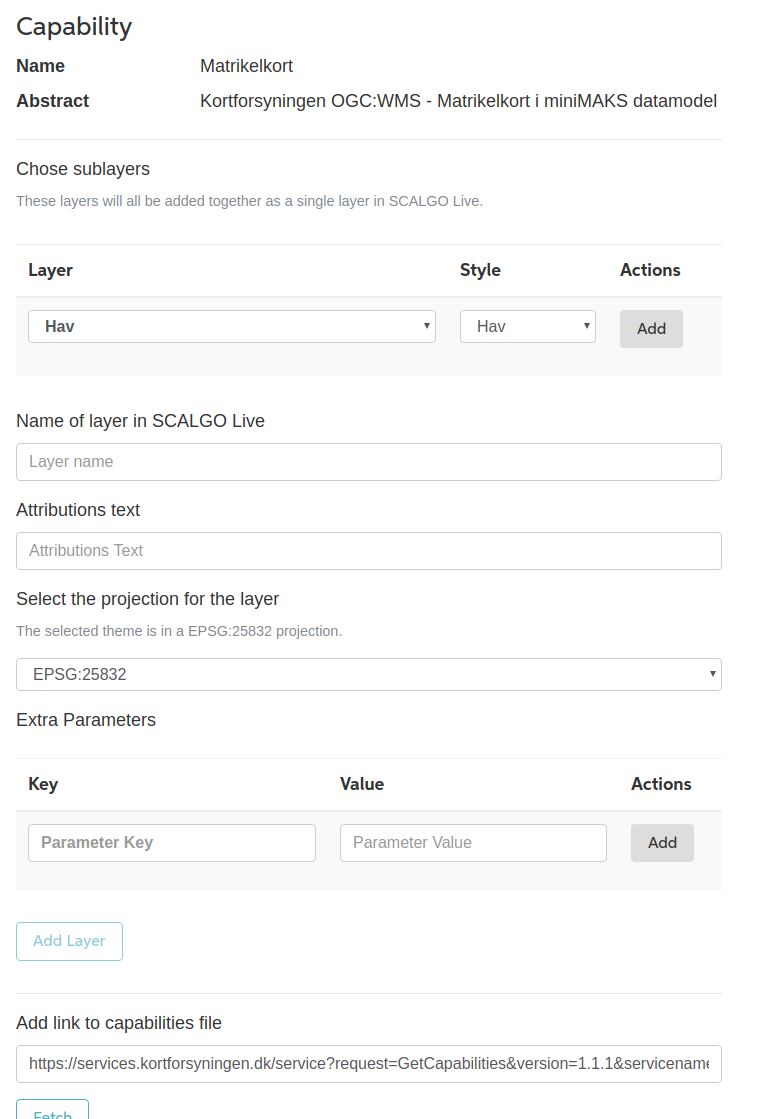Open the Style dropdown showing Hav

(528, 326)
